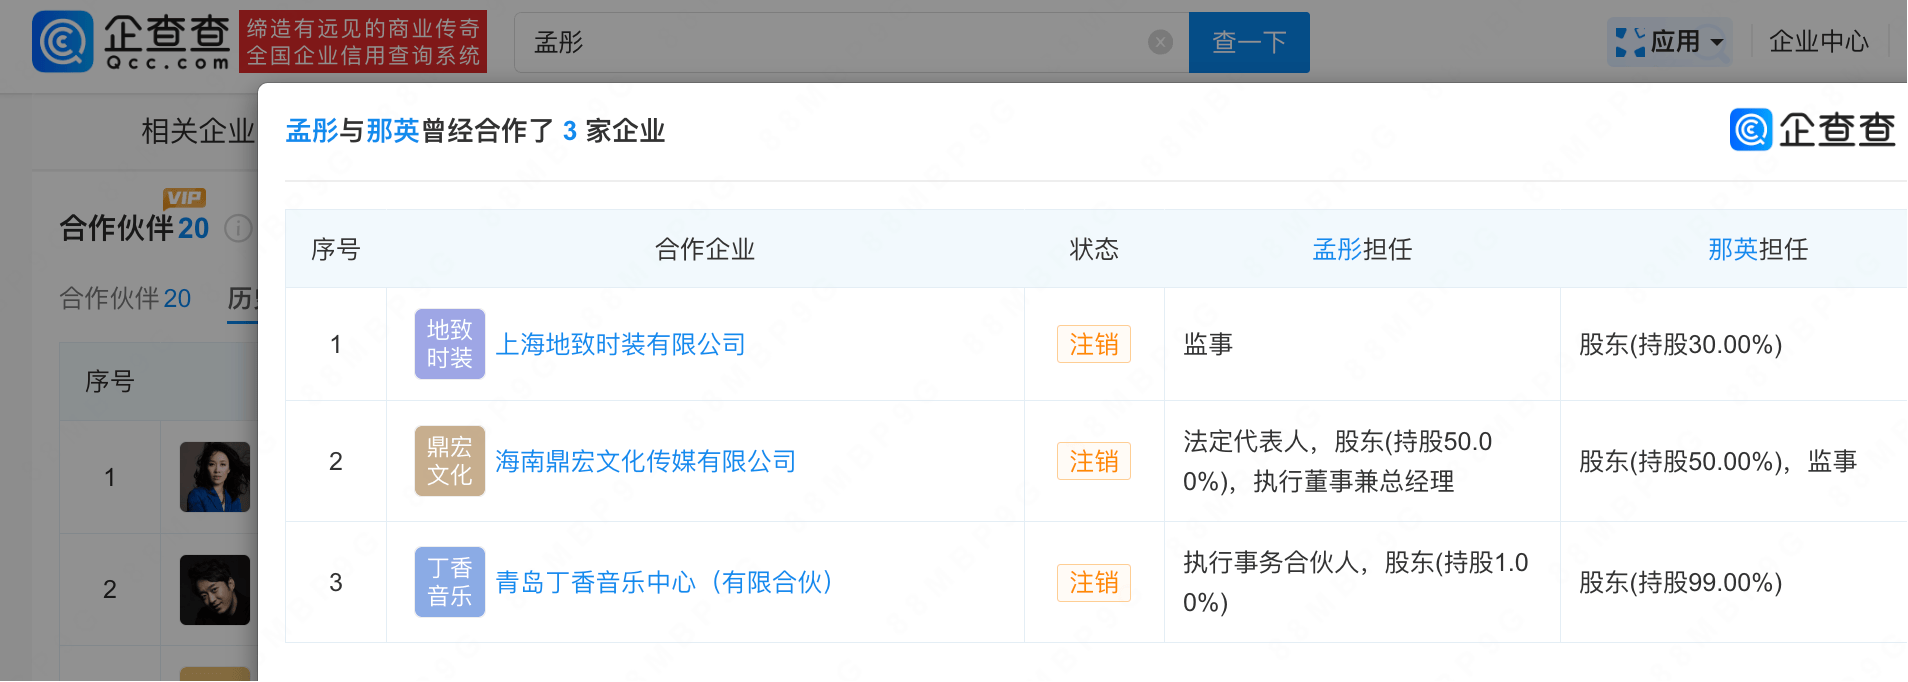The height and width of the screenshot is (682, 1908).
Task: Click the 查一下 search button
Action: click(1248, 42)
